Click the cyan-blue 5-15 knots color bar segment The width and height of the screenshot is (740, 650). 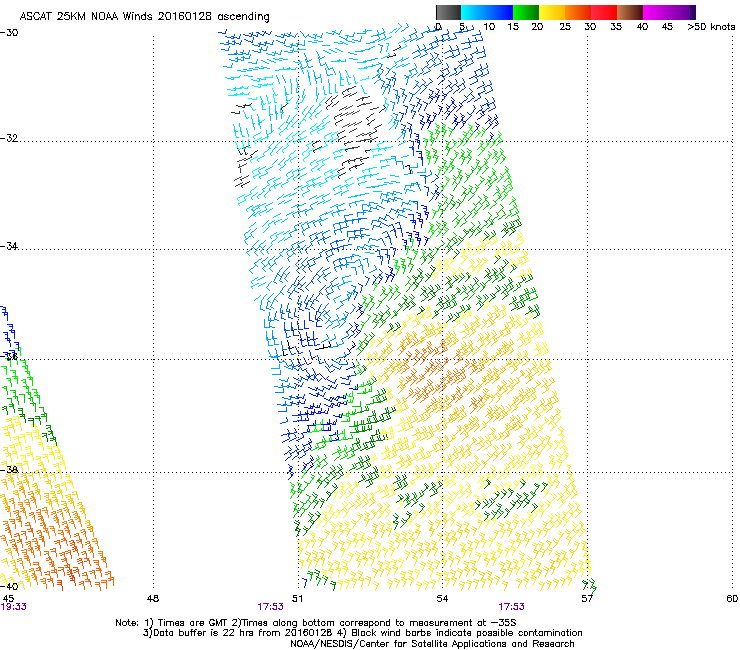pyautogui.click(x=487, y=12)
